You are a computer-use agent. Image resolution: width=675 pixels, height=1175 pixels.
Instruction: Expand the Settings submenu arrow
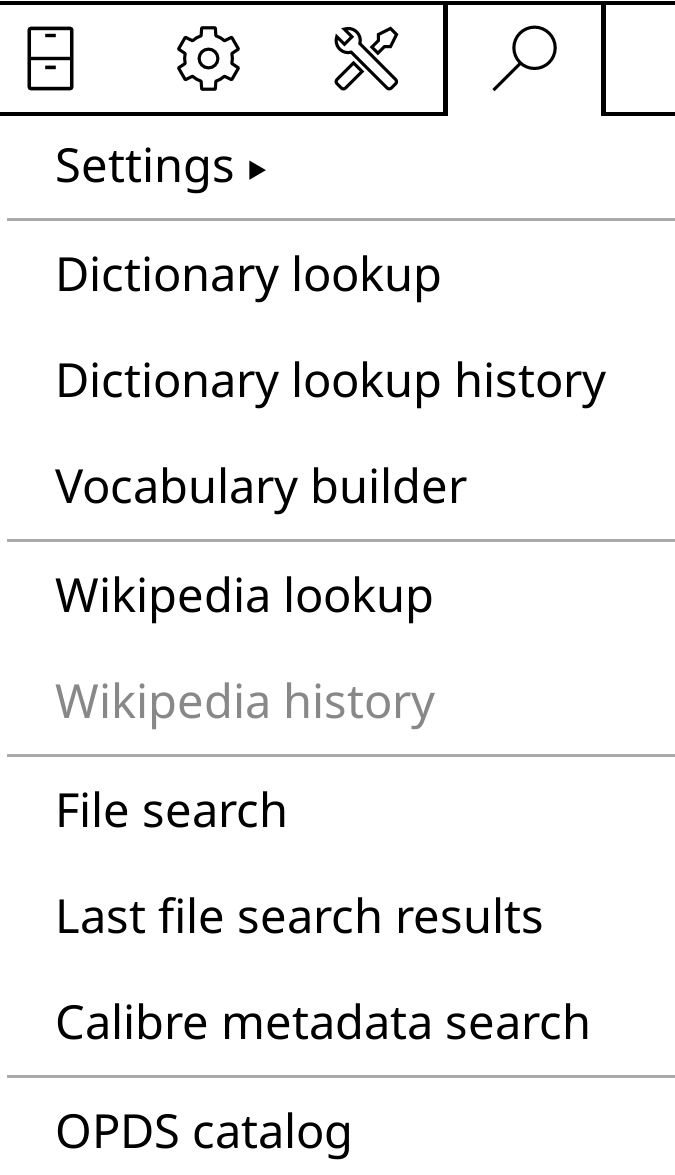[x=258, y=170]
